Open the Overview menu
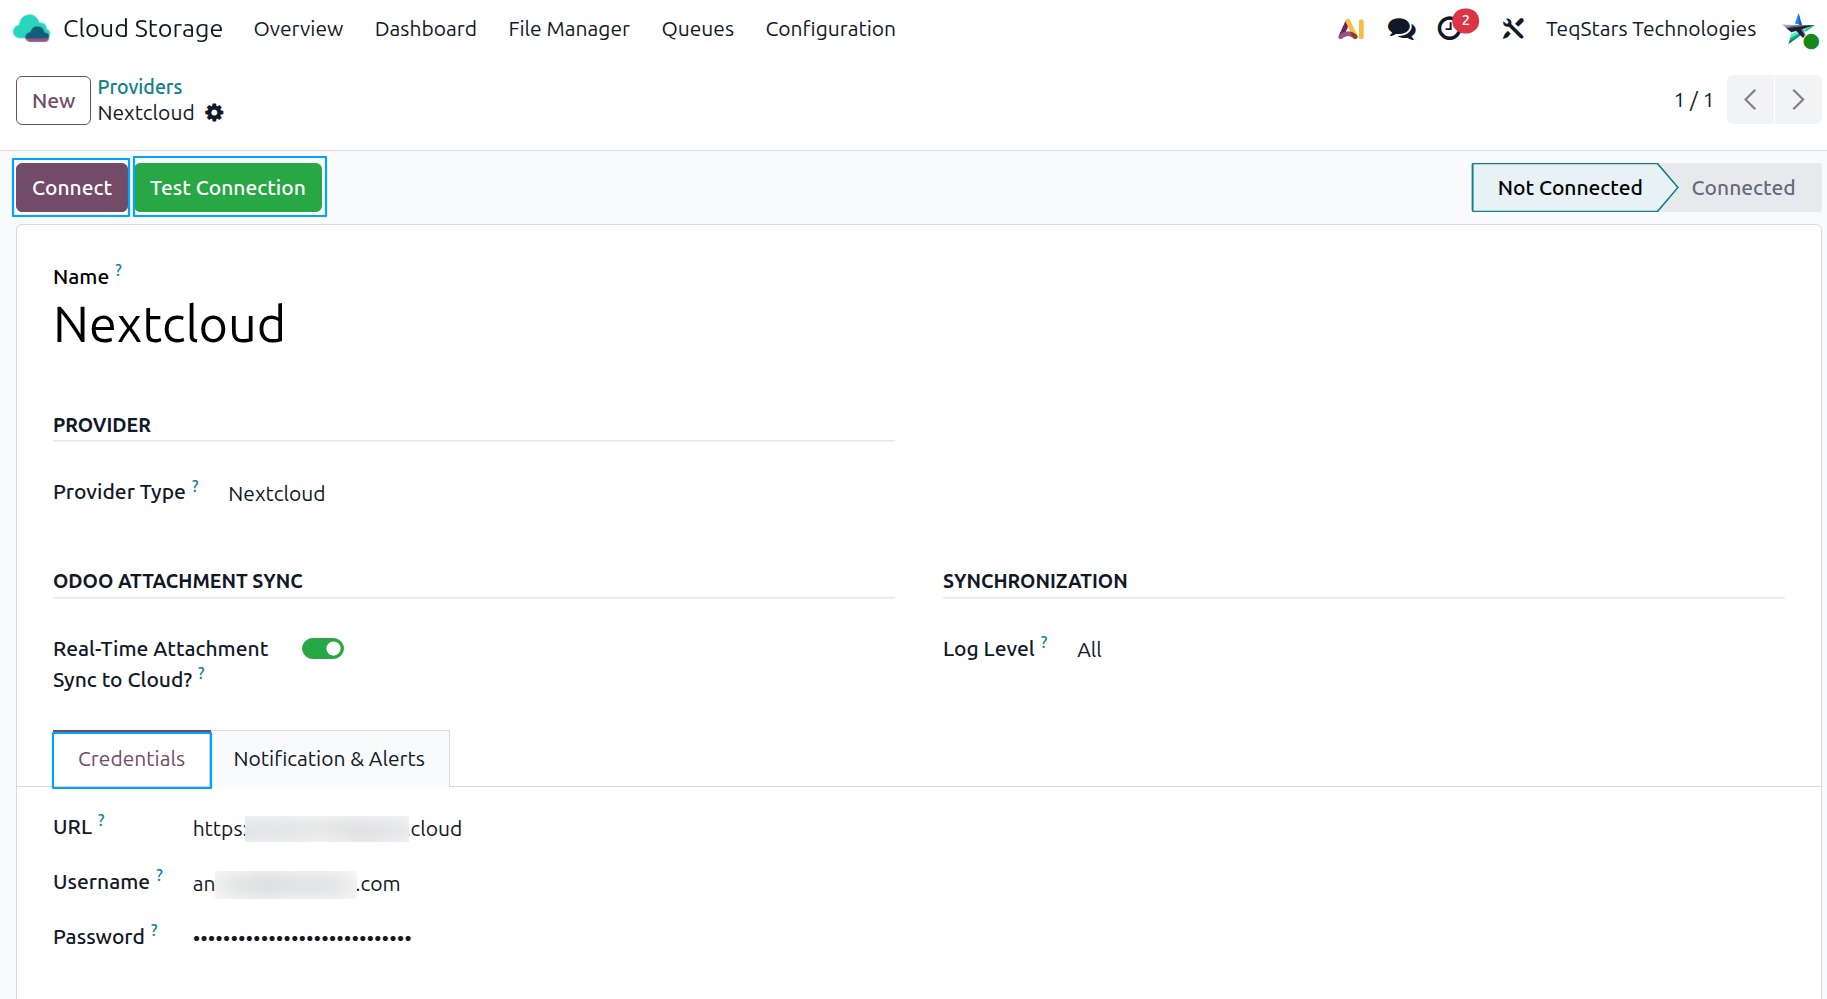 pyautogui.click(x=298, y=29)
